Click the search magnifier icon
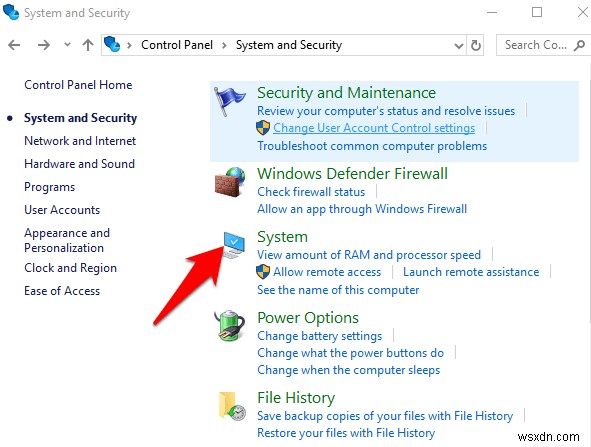 click(x=579, y=46)
